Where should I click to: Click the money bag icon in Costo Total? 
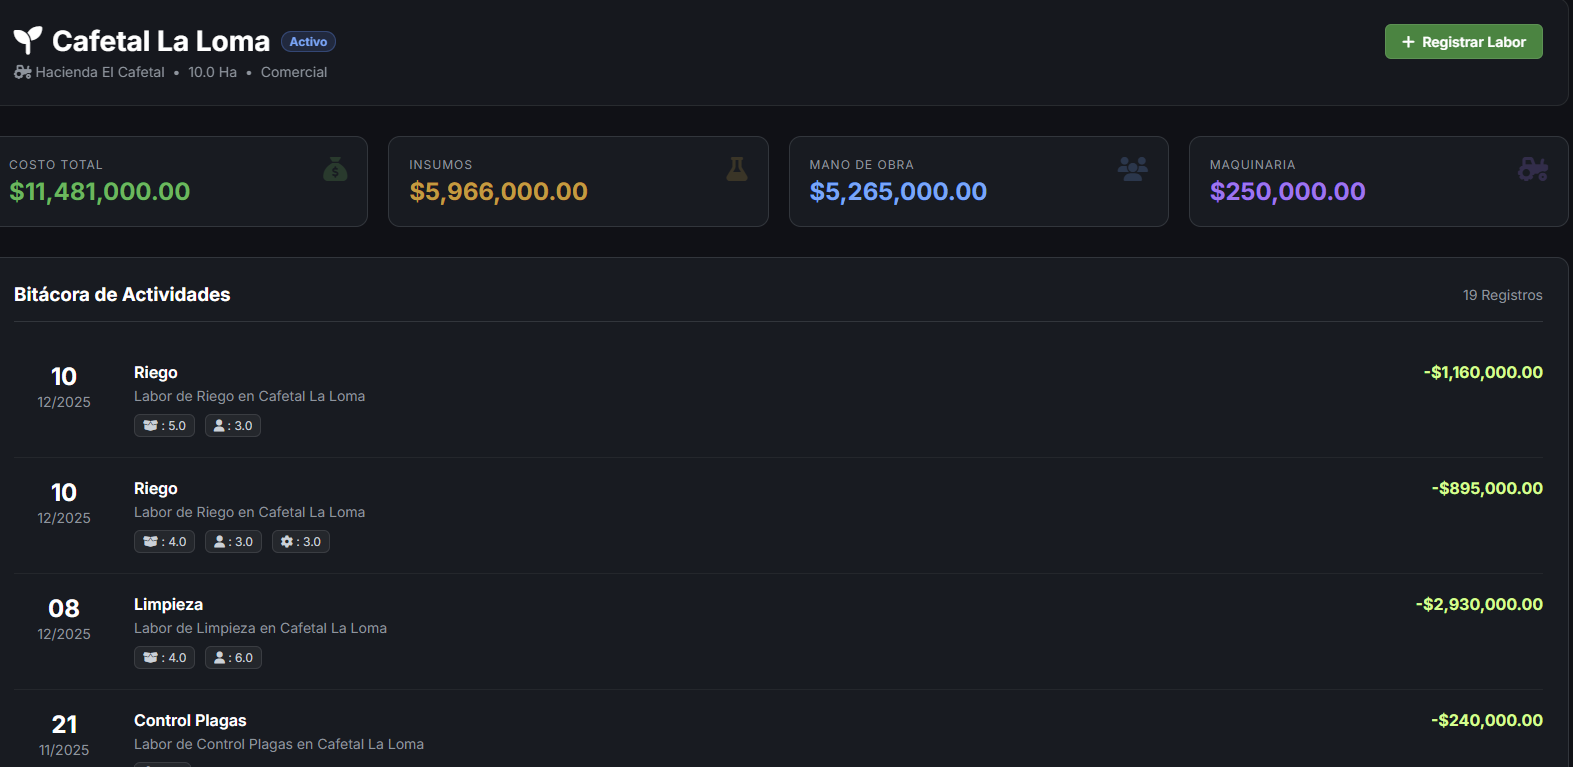(335, 169)
